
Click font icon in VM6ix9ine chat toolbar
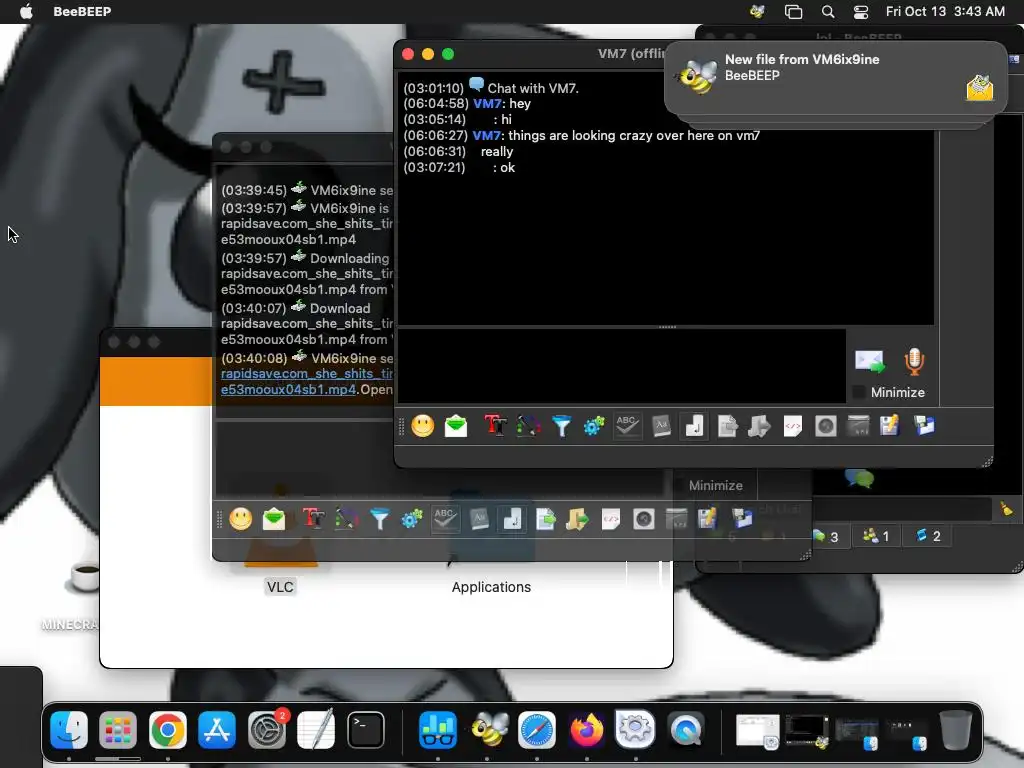[313, 519]
